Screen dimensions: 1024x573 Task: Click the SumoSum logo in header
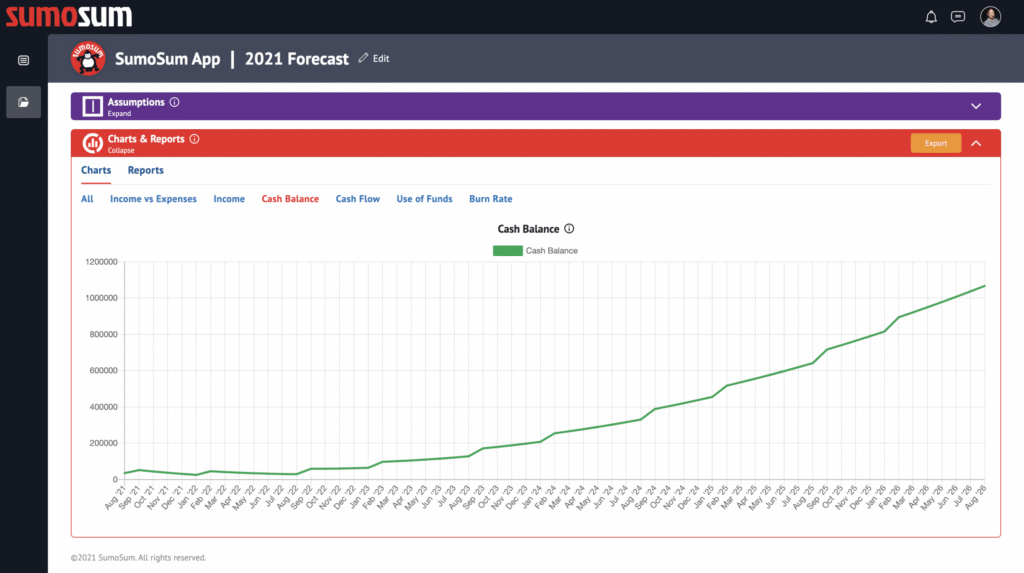click(69, 16)
